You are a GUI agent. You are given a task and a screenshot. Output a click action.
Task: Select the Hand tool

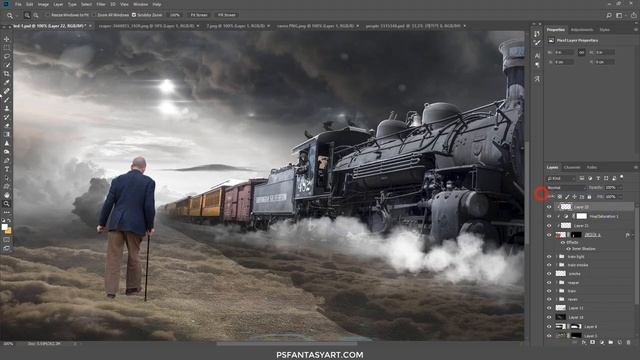click(x=7, y=195)
